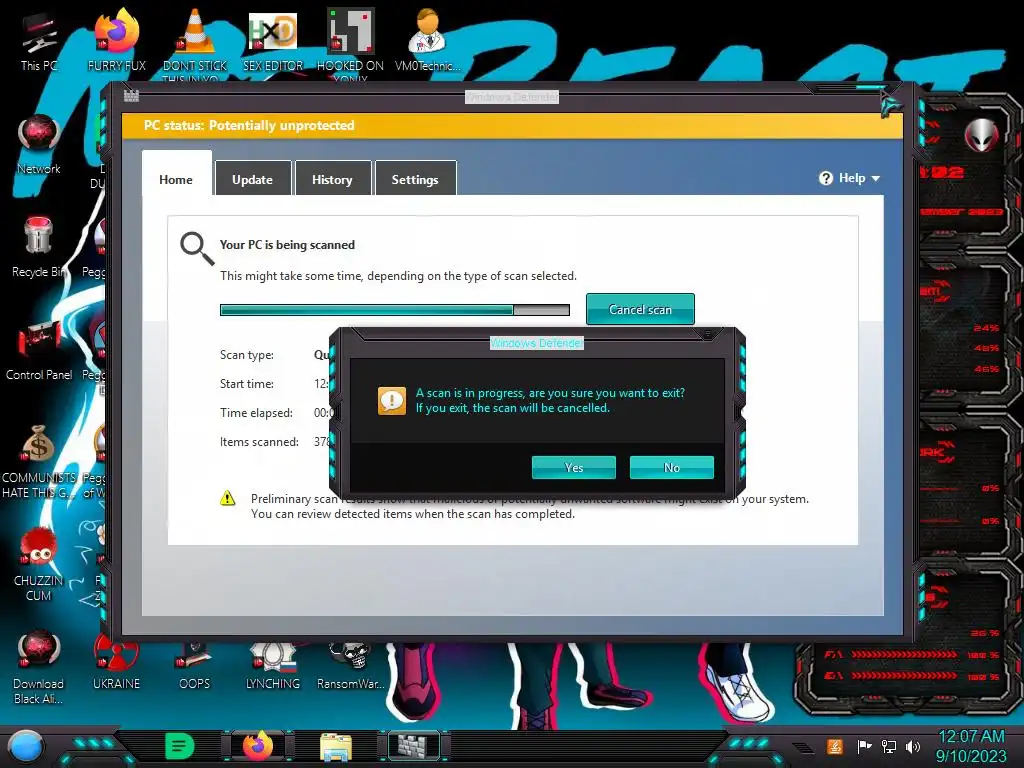The width and height of the screenshot is (1024, 768).
Task: Open File Explorer from the taskbar
Action: point(336,747)
